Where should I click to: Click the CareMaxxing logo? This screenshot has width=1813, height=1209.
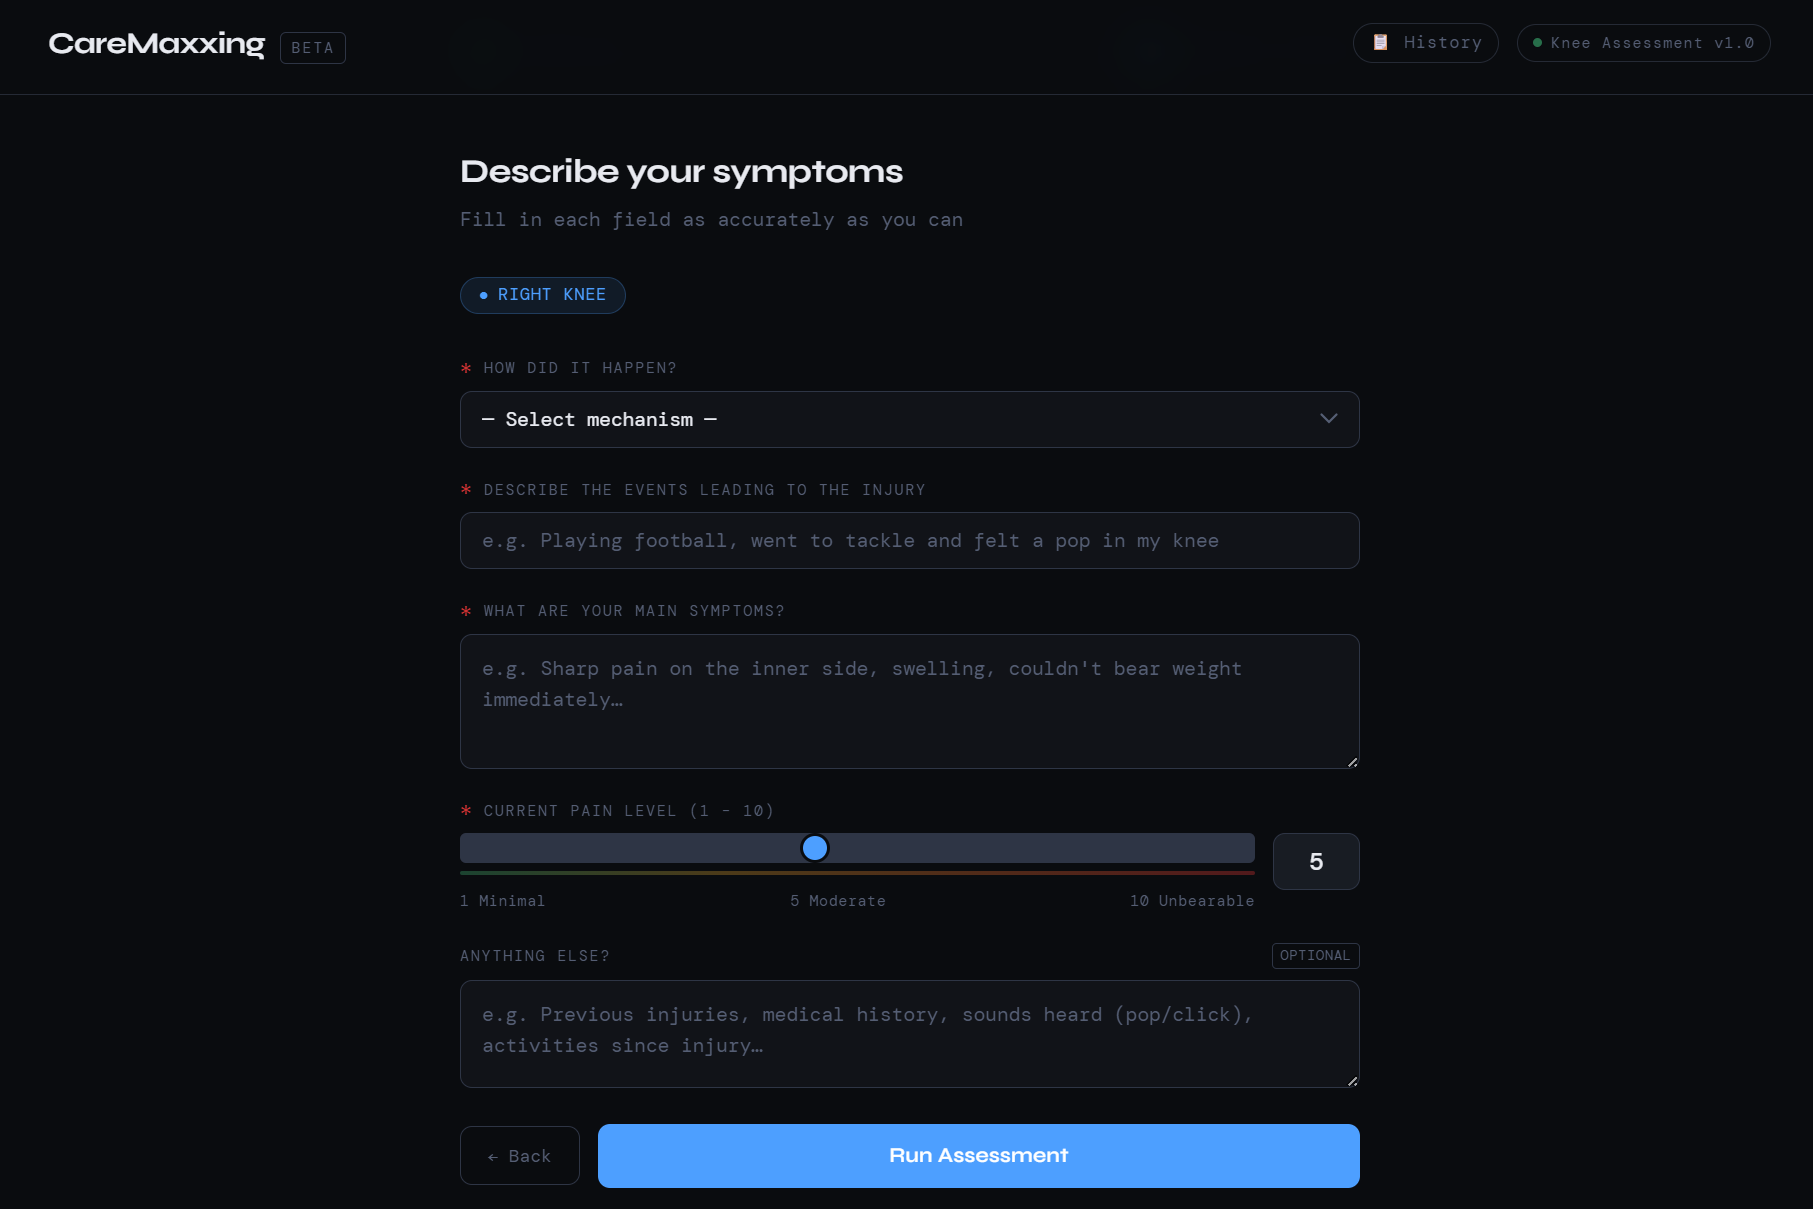pos(157,44)
